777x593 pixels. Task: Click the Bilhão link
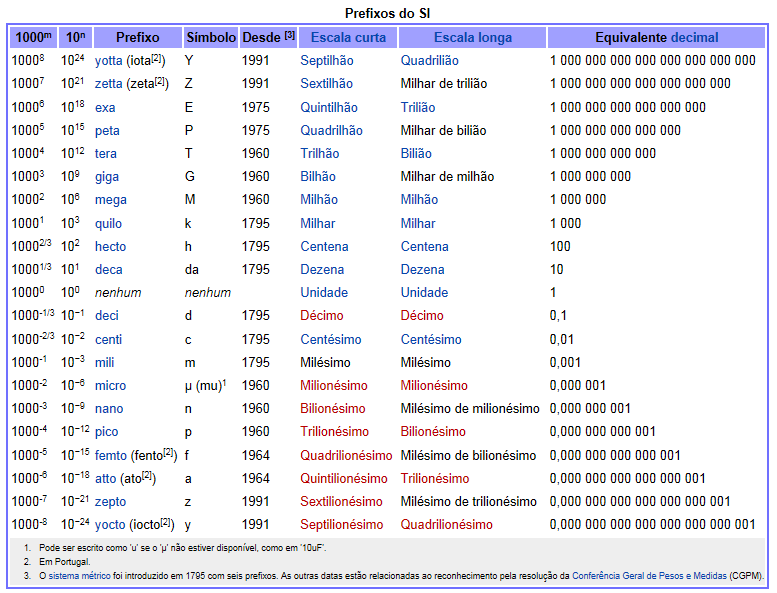318,177
